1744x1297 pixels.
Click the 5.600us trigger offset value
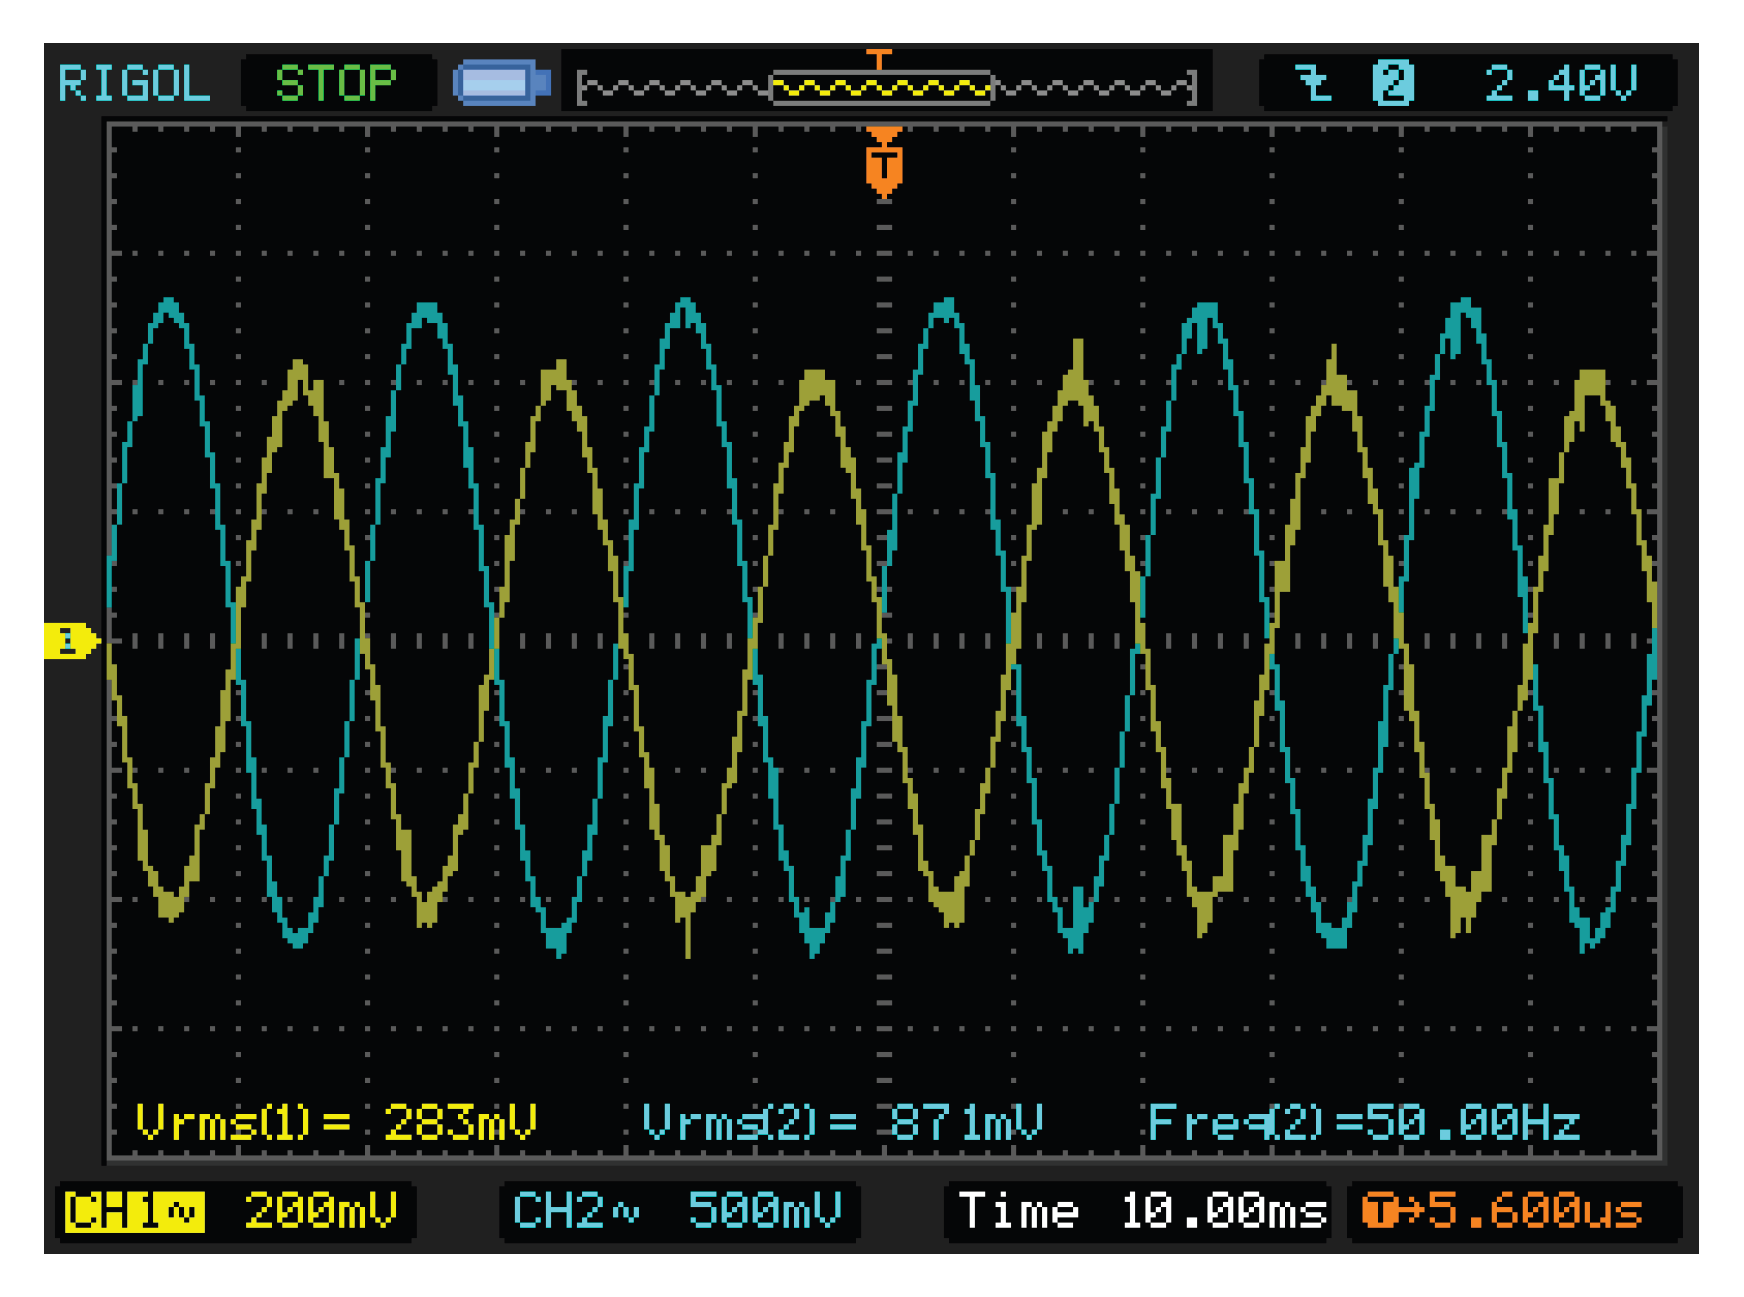(x=1534, y=1211)
